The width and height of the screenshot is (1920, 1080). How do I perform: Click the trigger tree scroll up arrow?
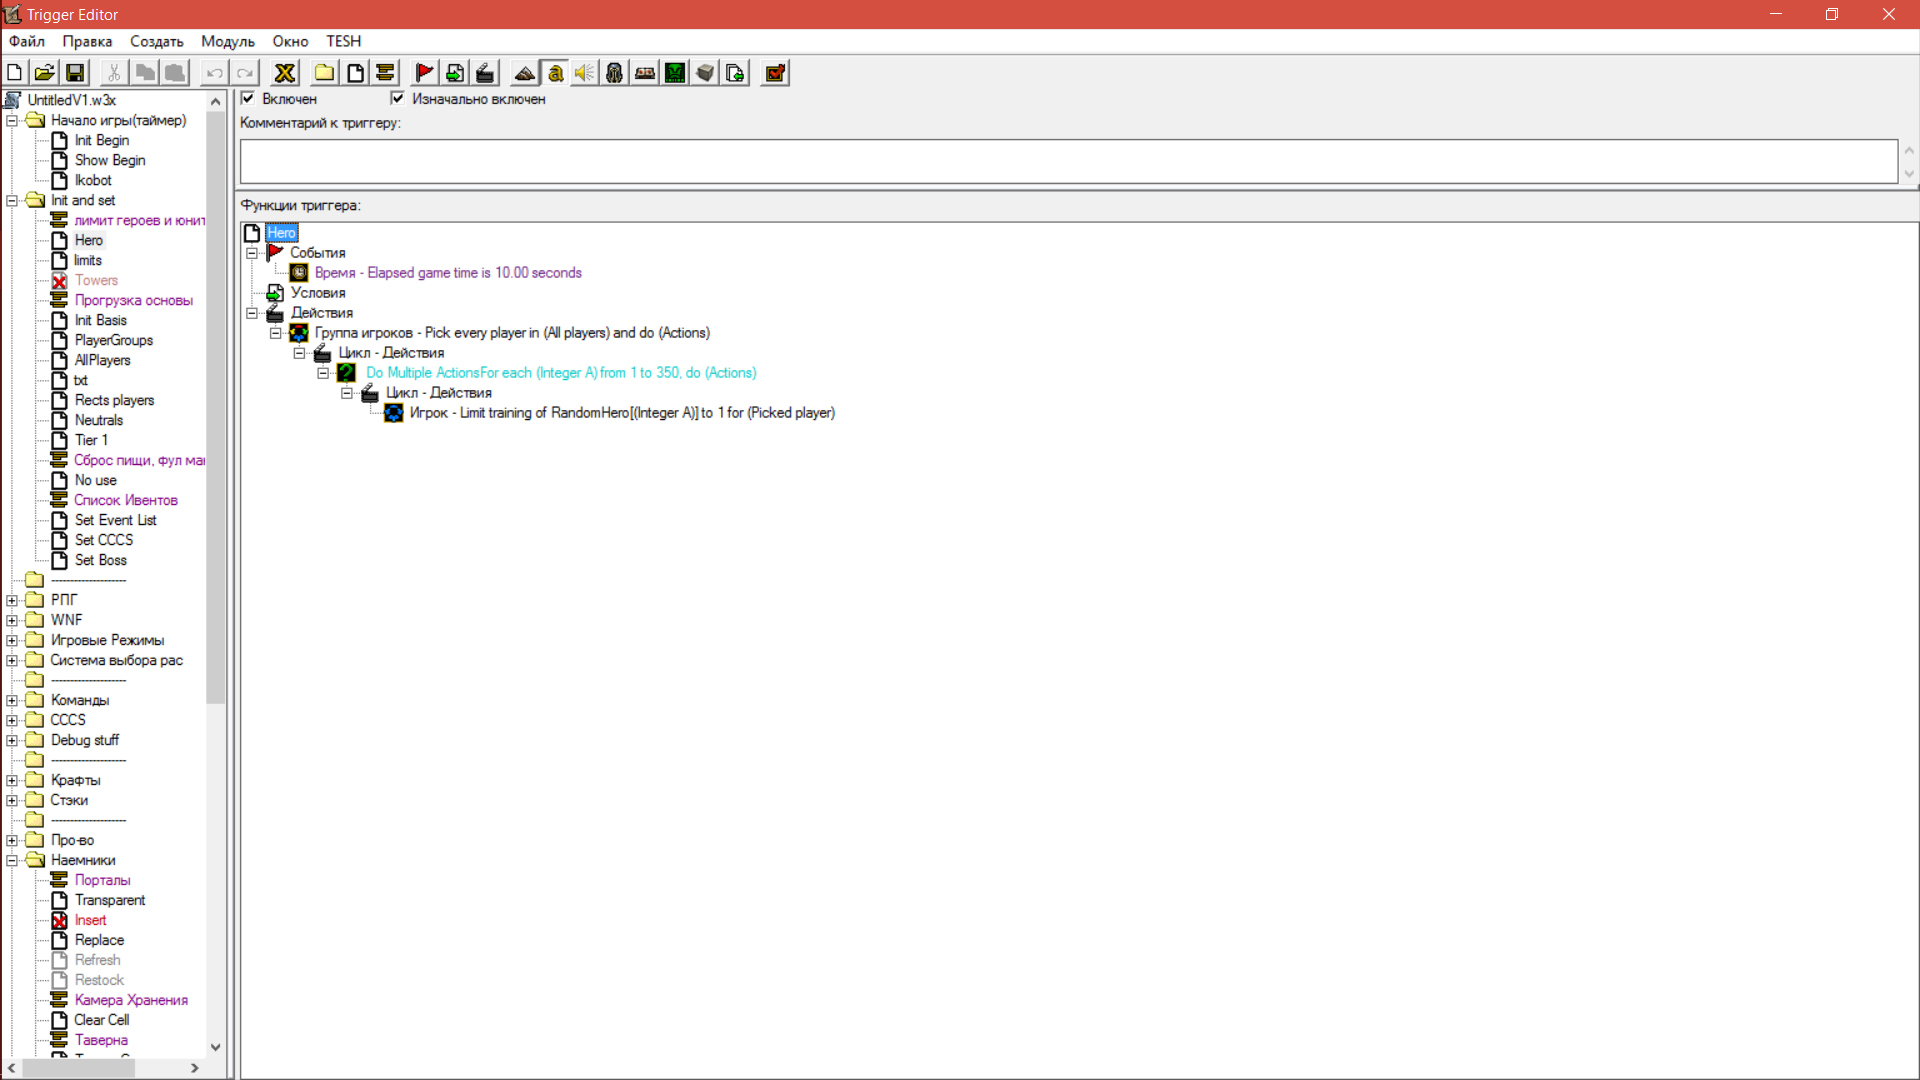point(215,101)
